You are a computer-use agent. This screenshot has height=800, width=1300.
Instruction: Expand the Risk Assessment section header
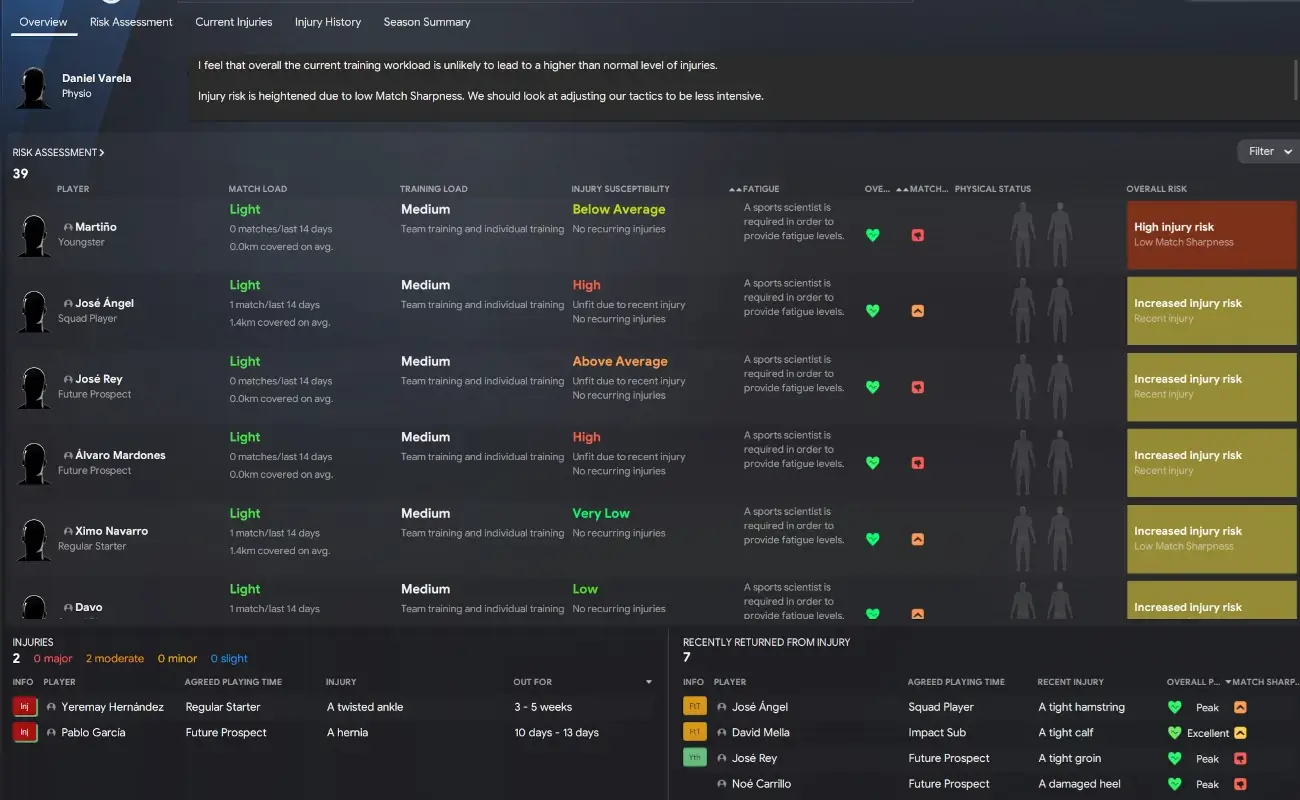pos(58,153)
